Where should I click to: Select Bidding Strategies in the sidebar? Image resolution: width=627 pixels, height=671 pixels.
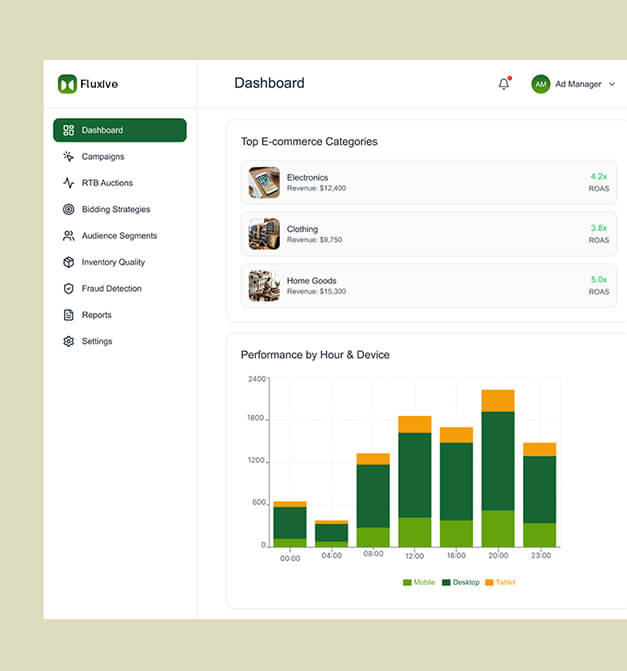click(x=120, y=209)
